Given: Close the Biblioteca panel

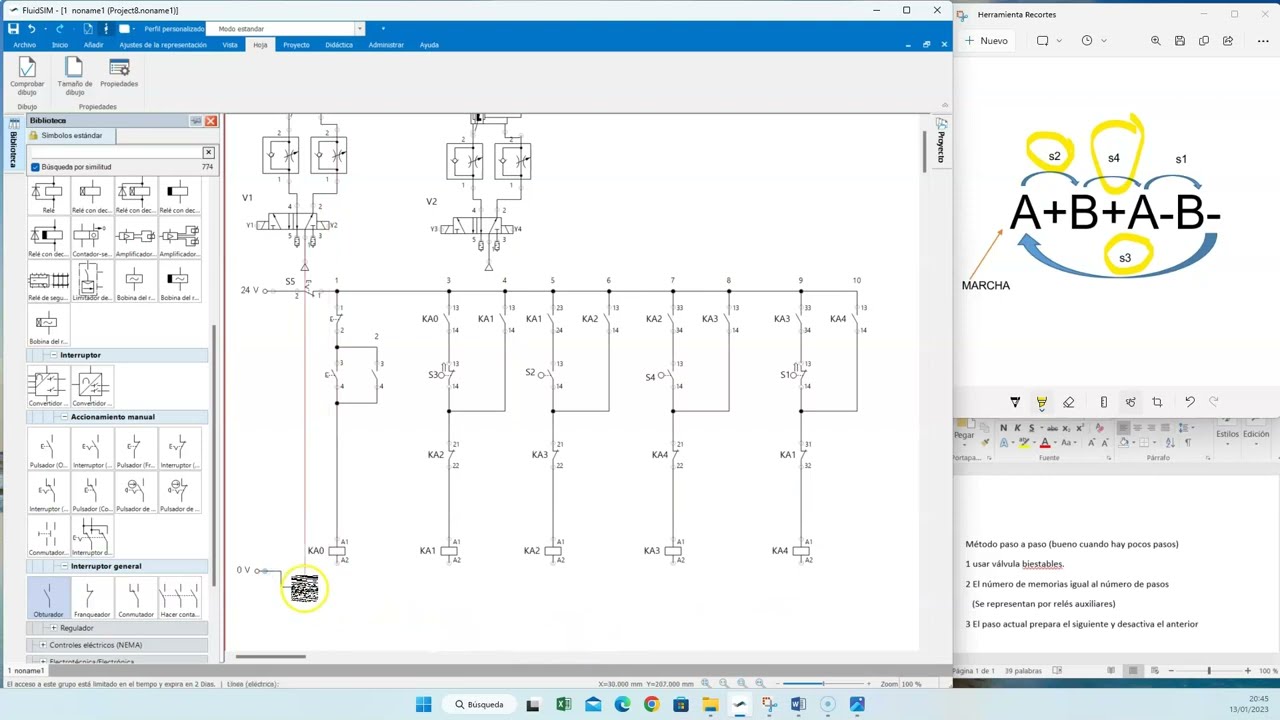Looking at the screenshot, I should [211, 121].
